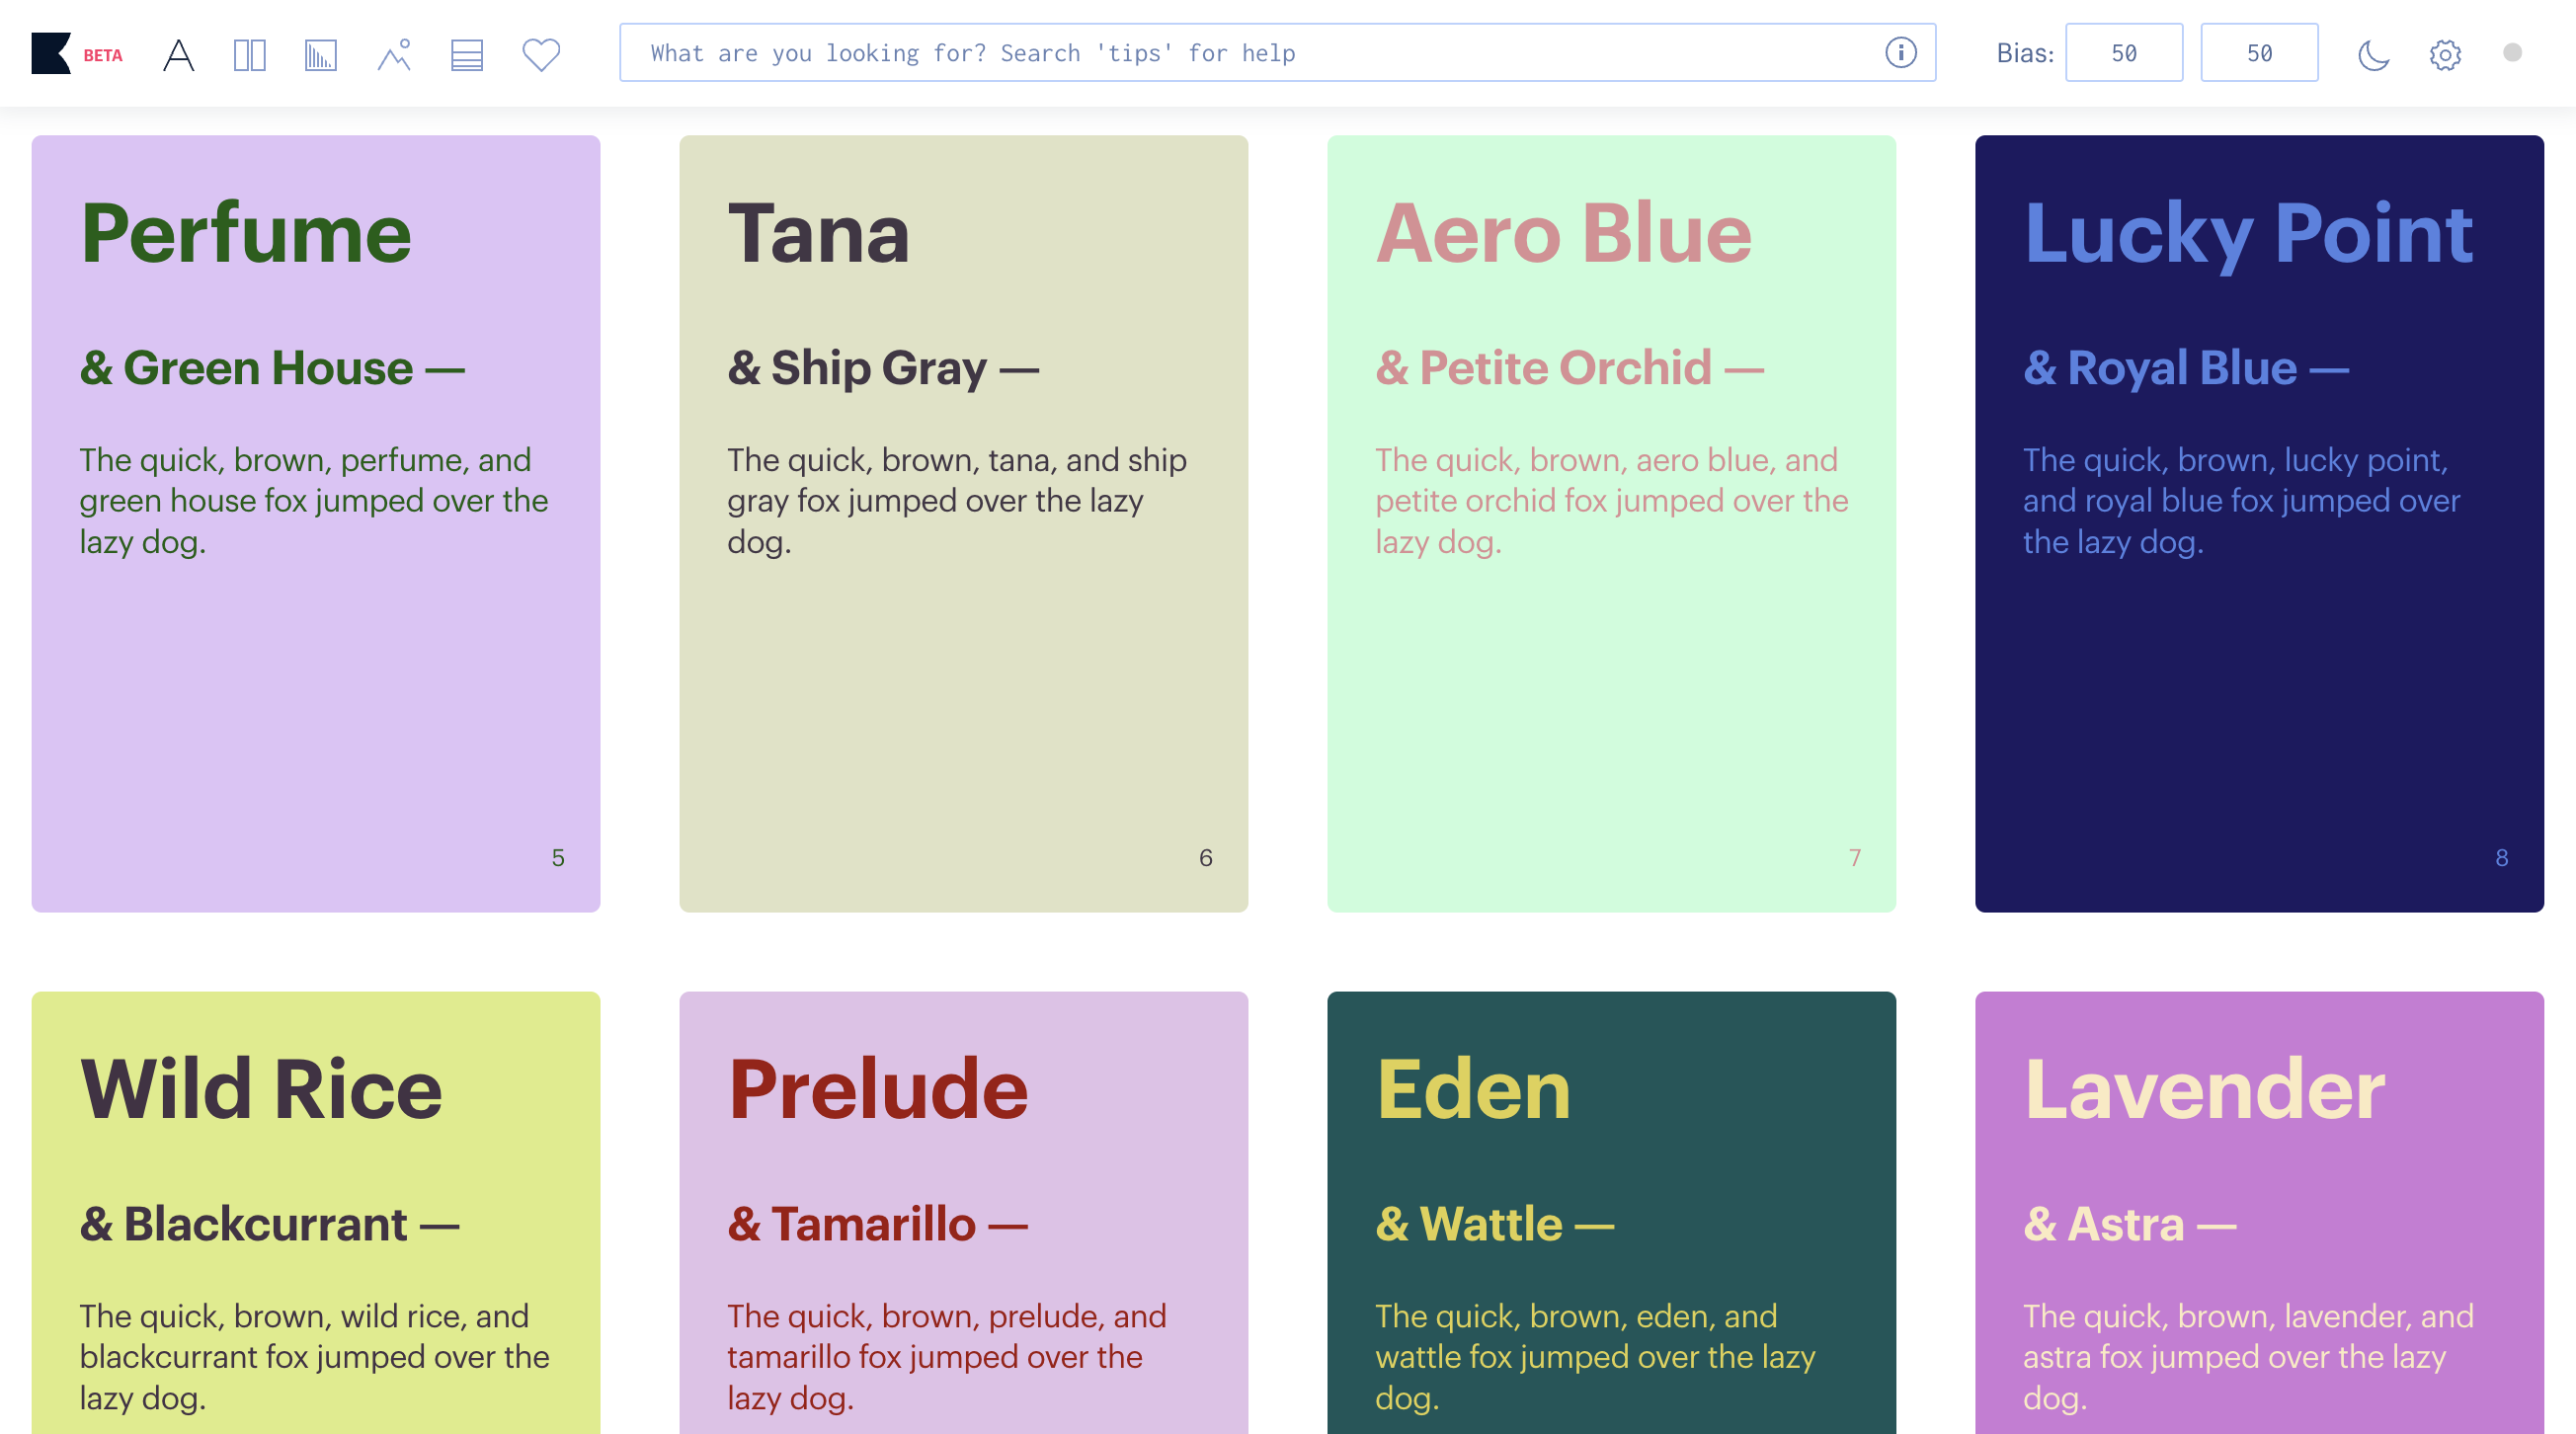Open favorites with the heart icon
The image size is (2576, 1434).
541,54
